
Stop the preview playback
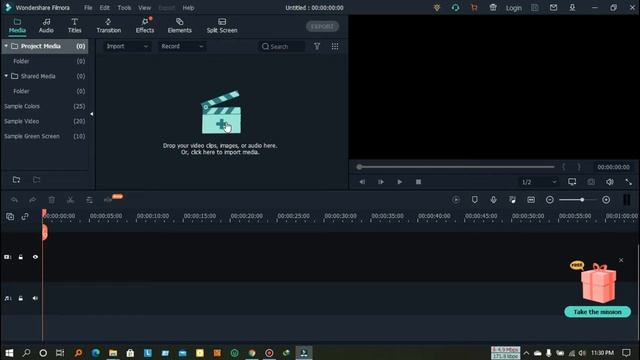pos(418,182)
